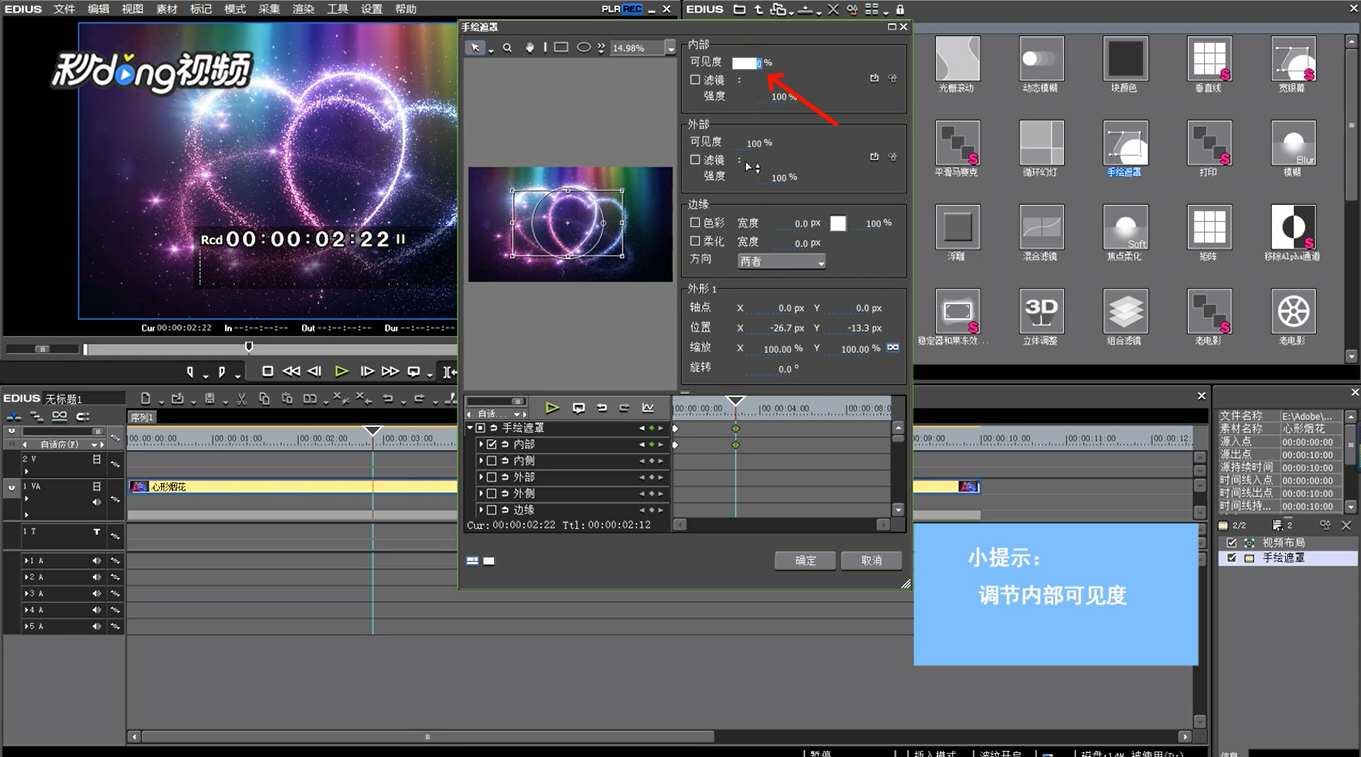Select the 矩阵 effect icon
The width and height of the screenshot is (1361, 757).
point(1209,227)
